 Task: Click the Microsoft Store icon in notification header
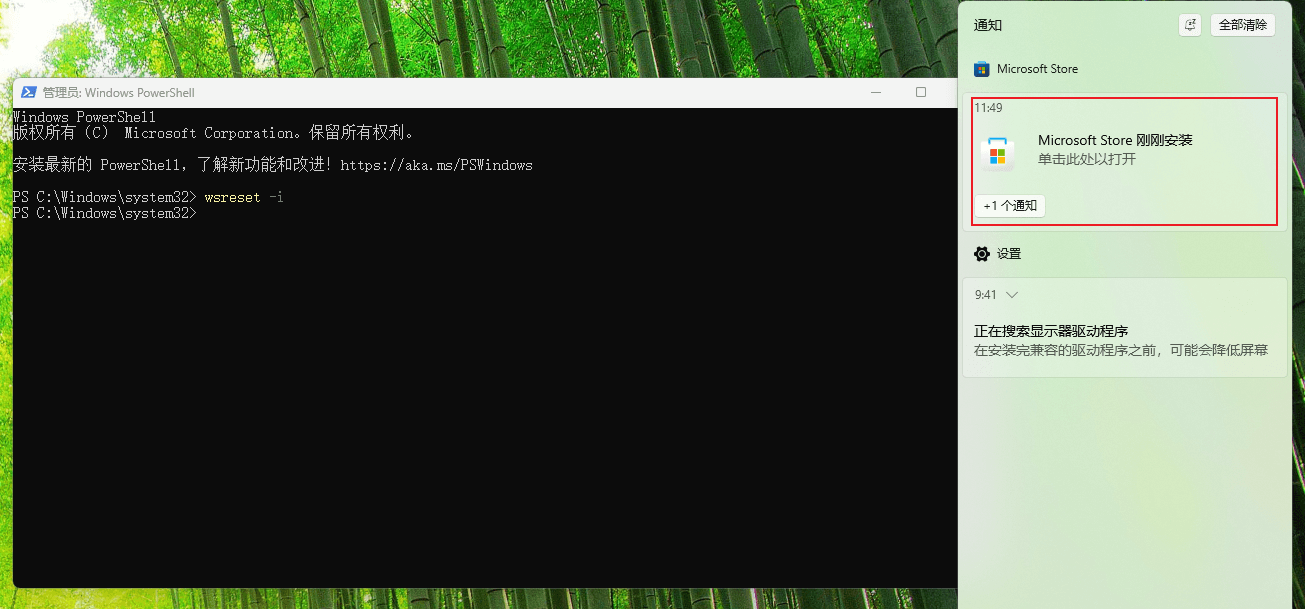[x=981, y=68]
